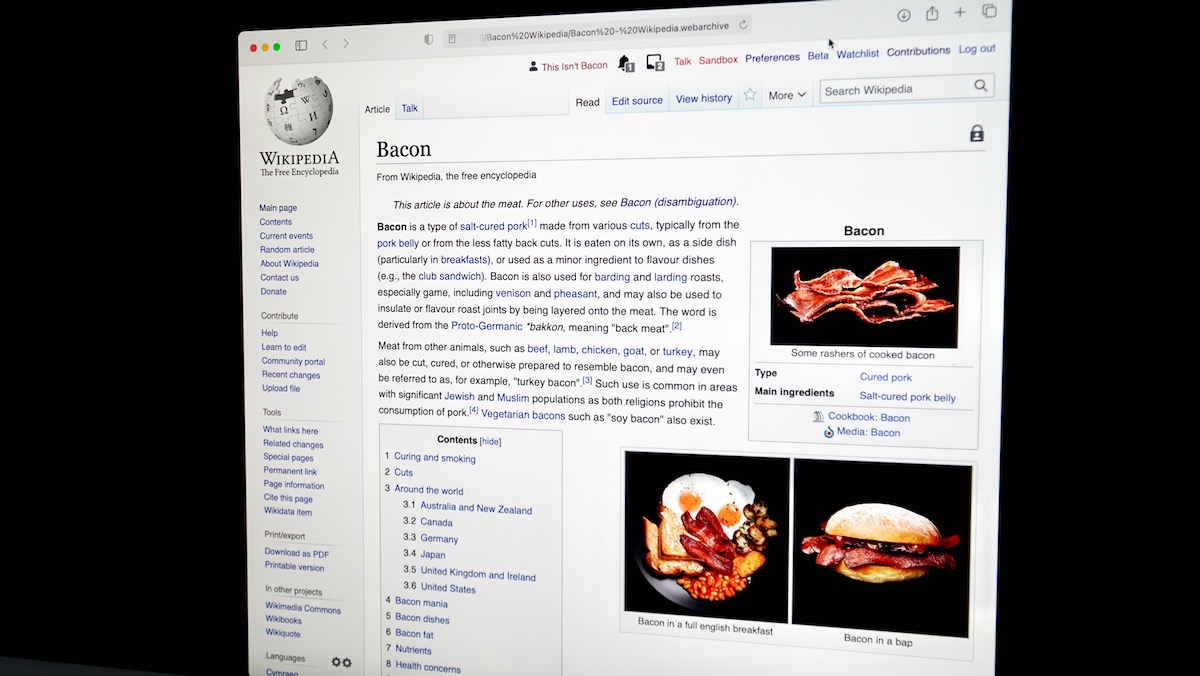The image size is (1200, 676).
Task: Open the View history tab
Action: [x=704, y=98]
